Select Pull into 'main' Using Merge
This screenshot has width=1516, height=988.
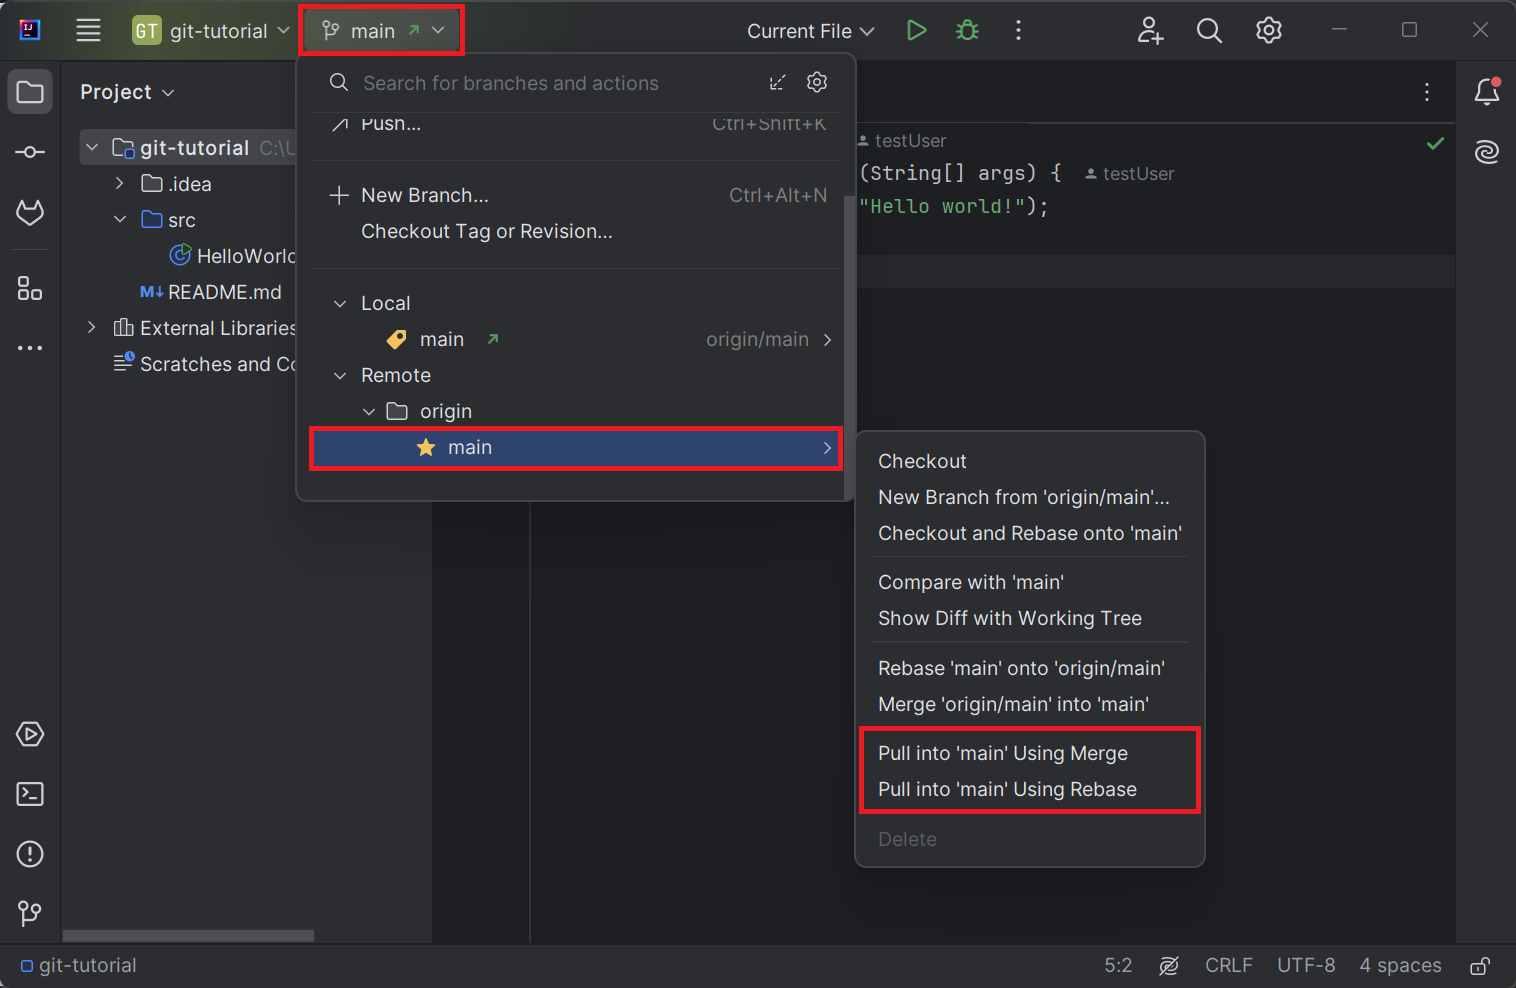tap(1003, 753)
